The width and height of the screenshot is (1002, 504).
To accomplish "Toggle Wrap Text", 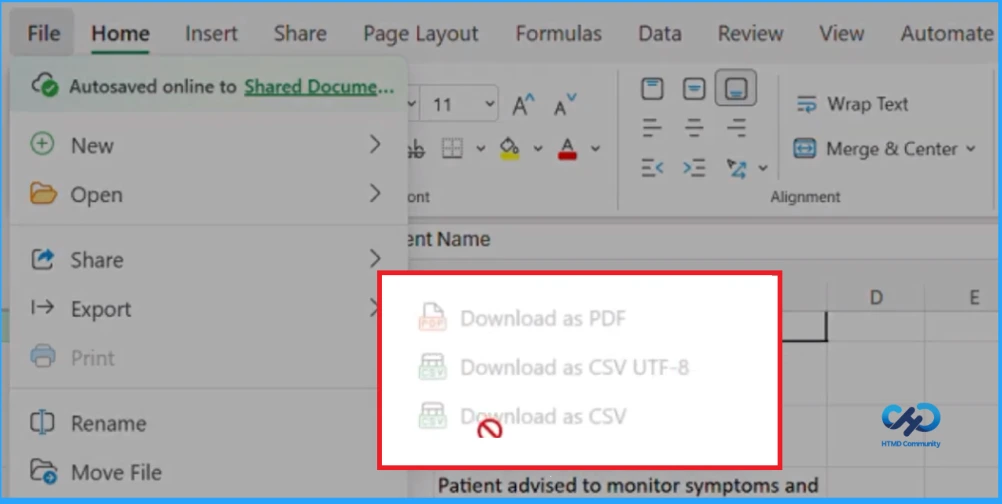I will [852, 104].
